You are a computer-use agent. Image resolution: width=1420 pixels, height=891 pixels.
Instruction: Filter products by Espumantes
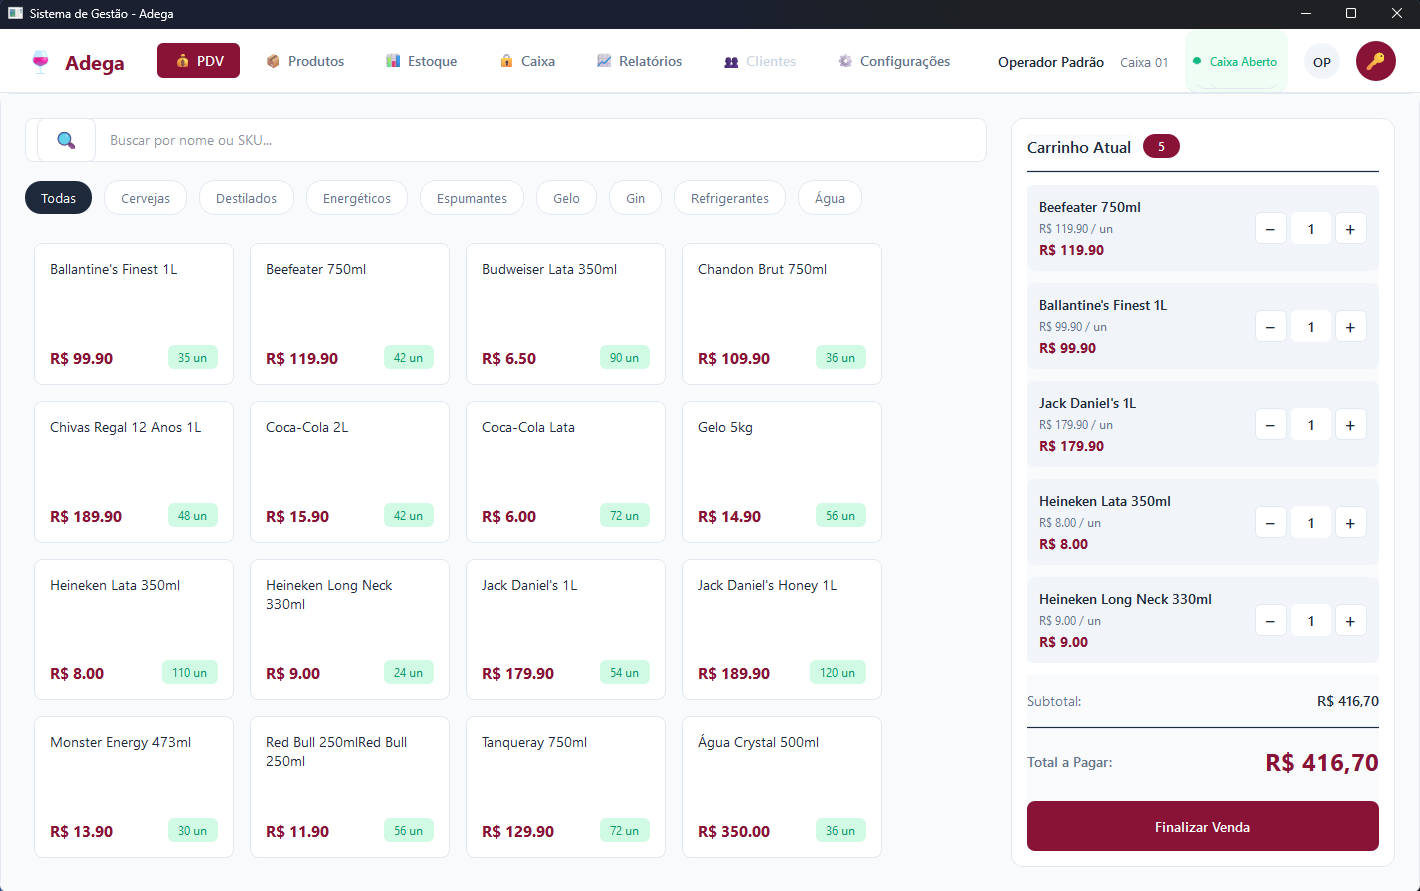[x=472, y=198]
